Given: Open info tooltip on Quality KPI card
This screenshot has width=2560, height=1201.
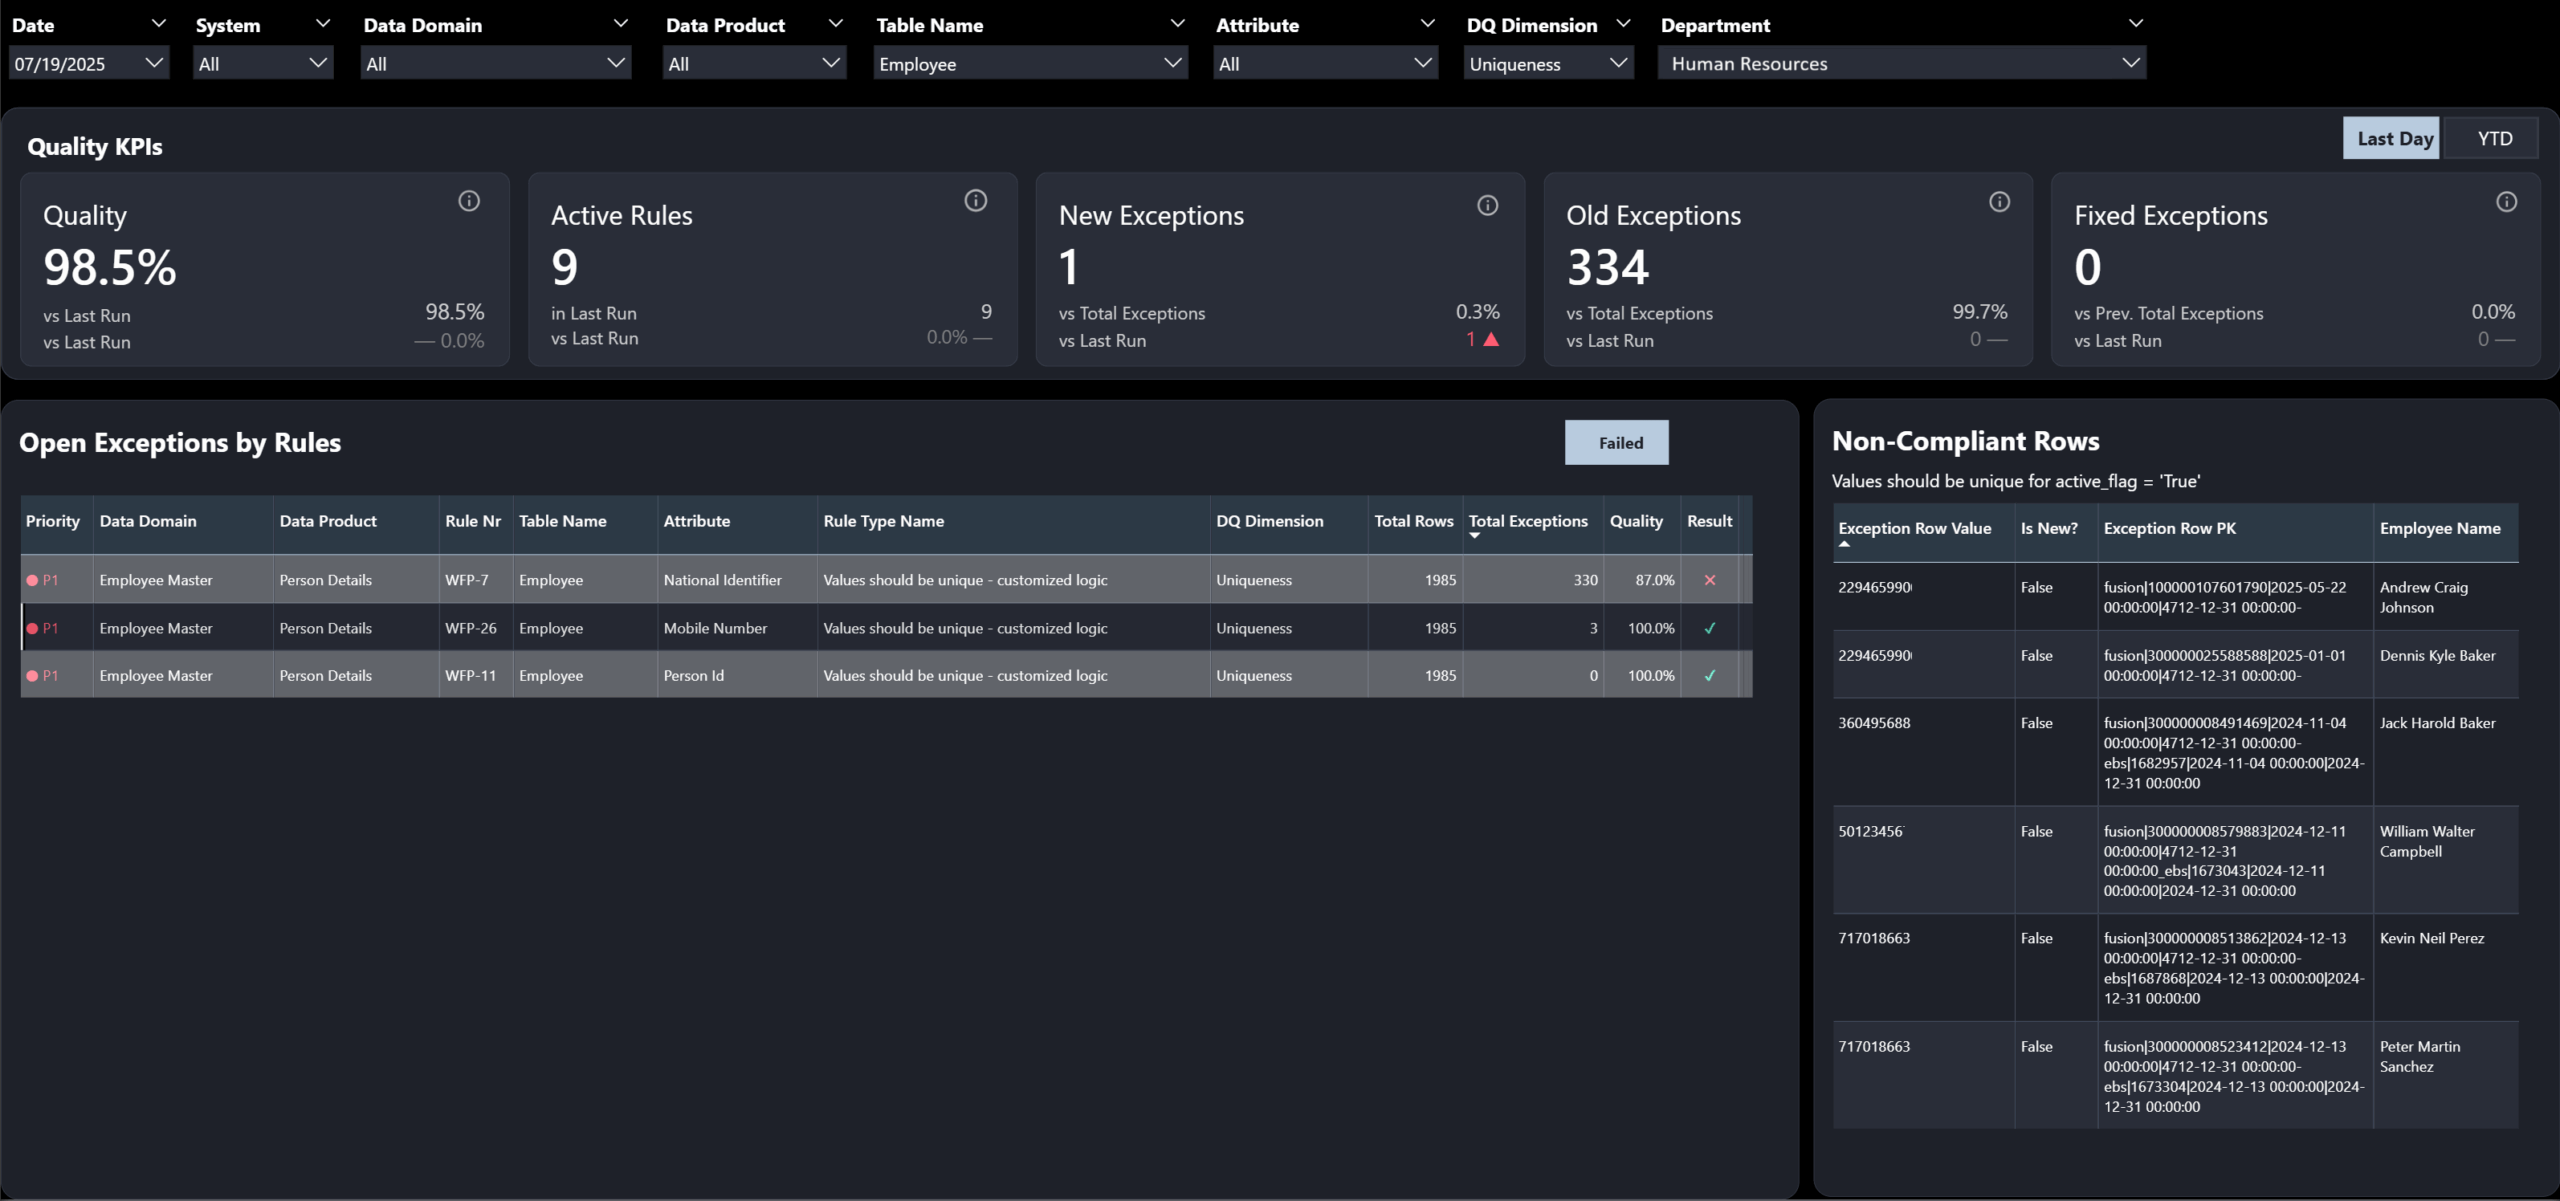Looking at the screenshot, I should coord(470,201).
